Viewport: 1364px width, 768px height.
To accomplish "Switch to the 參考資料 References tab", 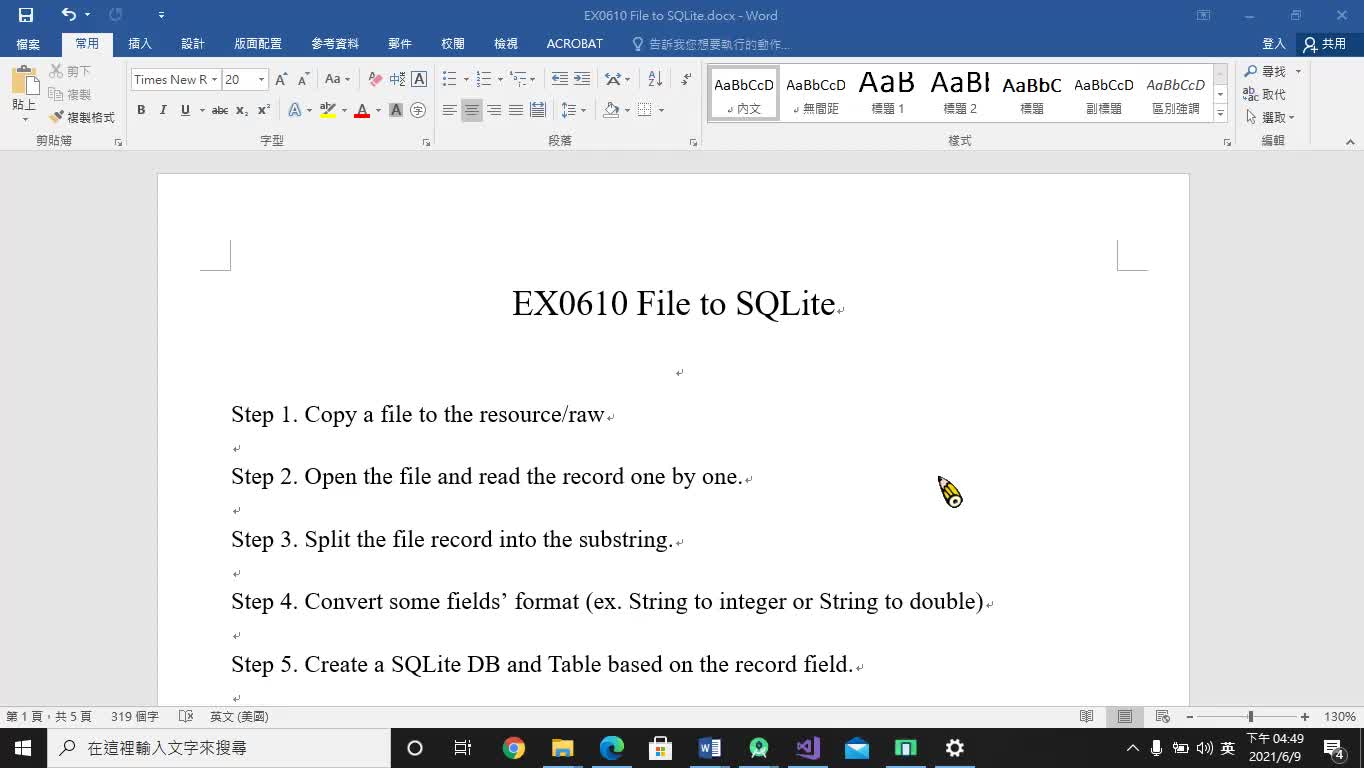I will click(x=335, y=44).
